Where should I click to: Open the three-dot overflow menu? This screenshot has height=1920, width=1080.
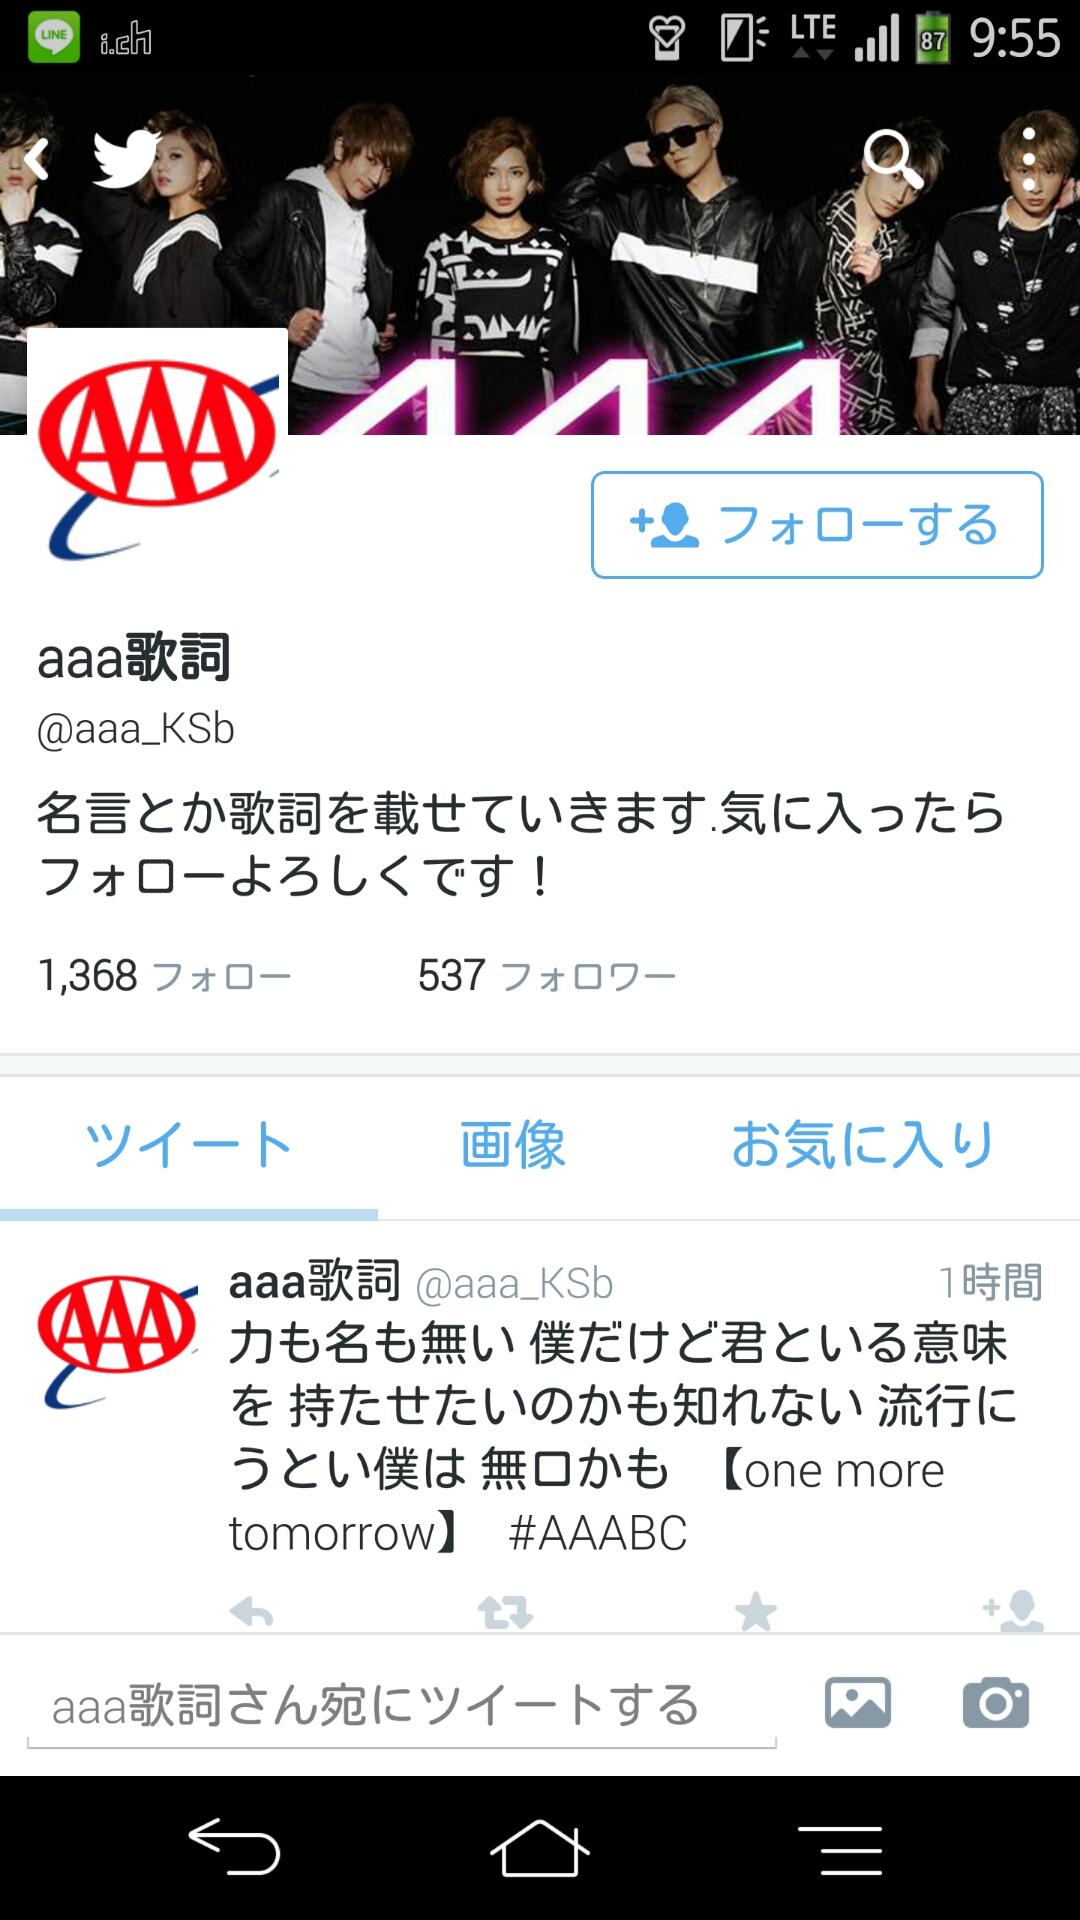point(1029,159)
